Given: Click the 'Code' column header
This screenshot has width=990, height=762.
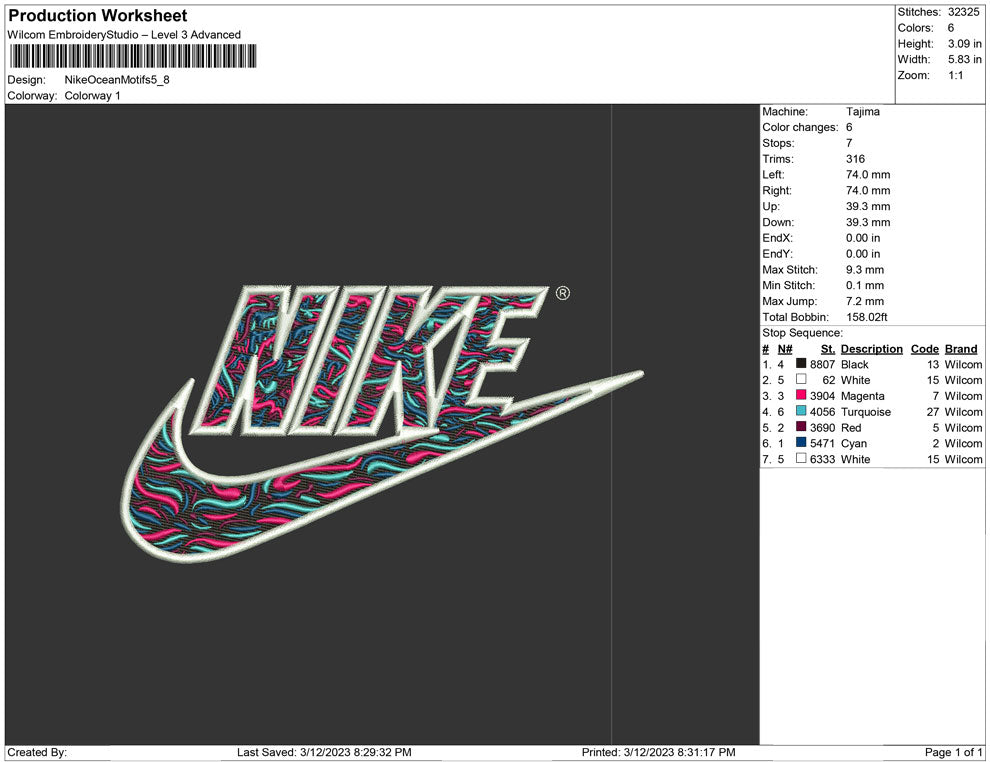Looking at the screenshot, I should (924, 349).
